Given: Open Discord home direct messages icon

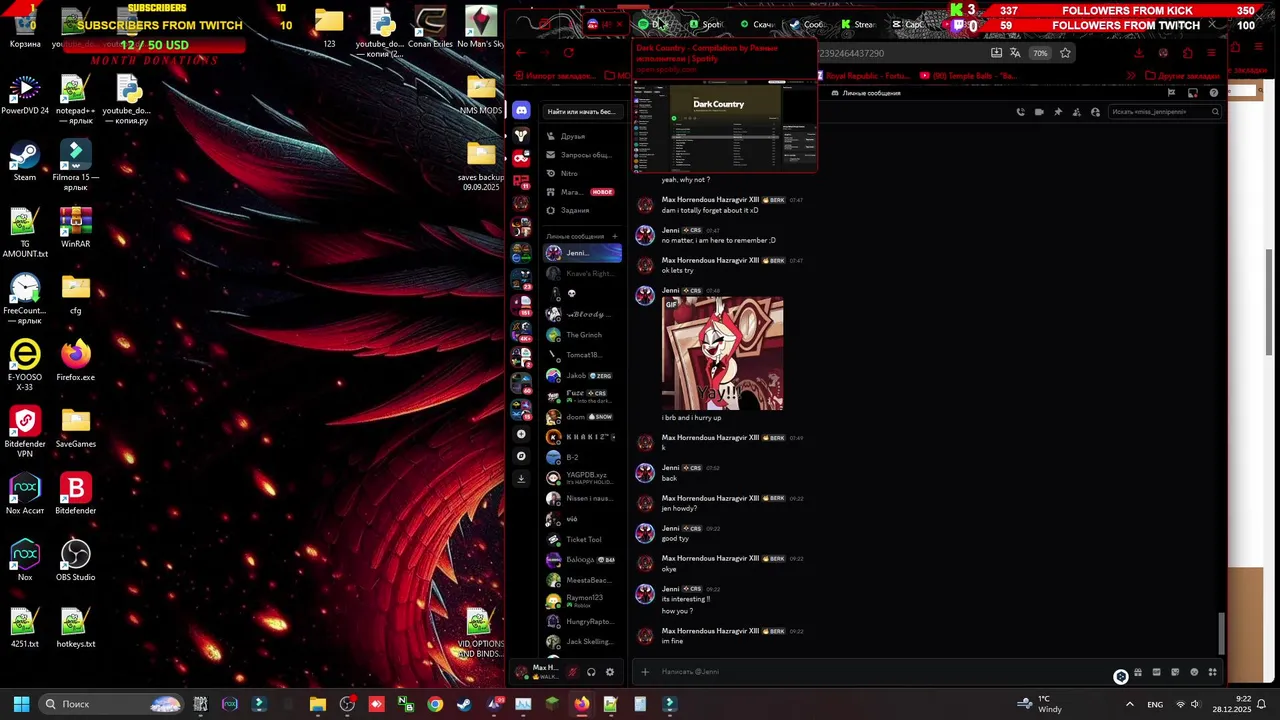Looking at the screenshot, I should coord(521,111).
